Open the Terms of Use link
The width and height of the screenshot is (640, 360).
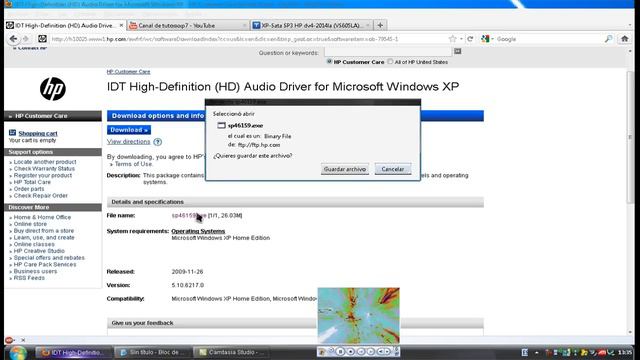click(133, 164)
